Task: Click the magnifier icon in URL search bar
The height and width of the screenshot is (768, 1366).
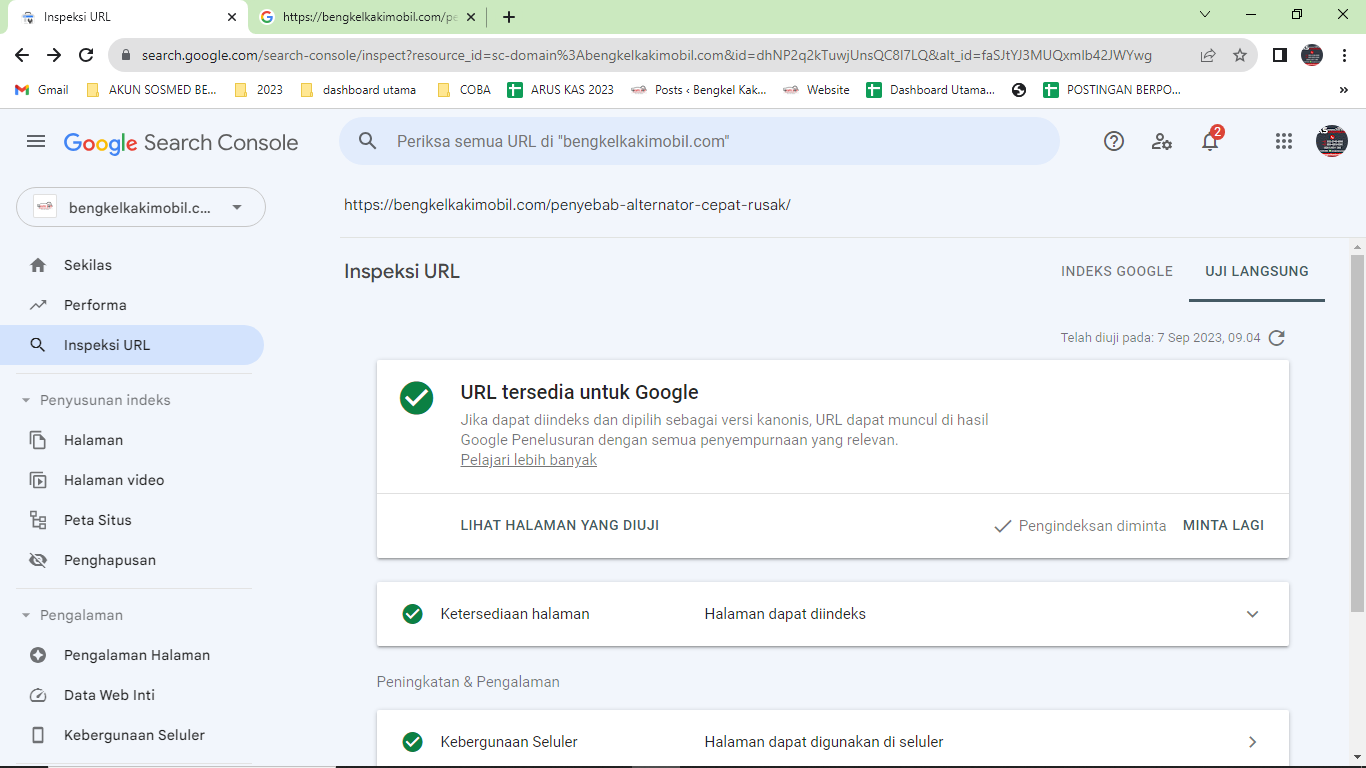Action: pyautogui.click(x=368, y=142)
